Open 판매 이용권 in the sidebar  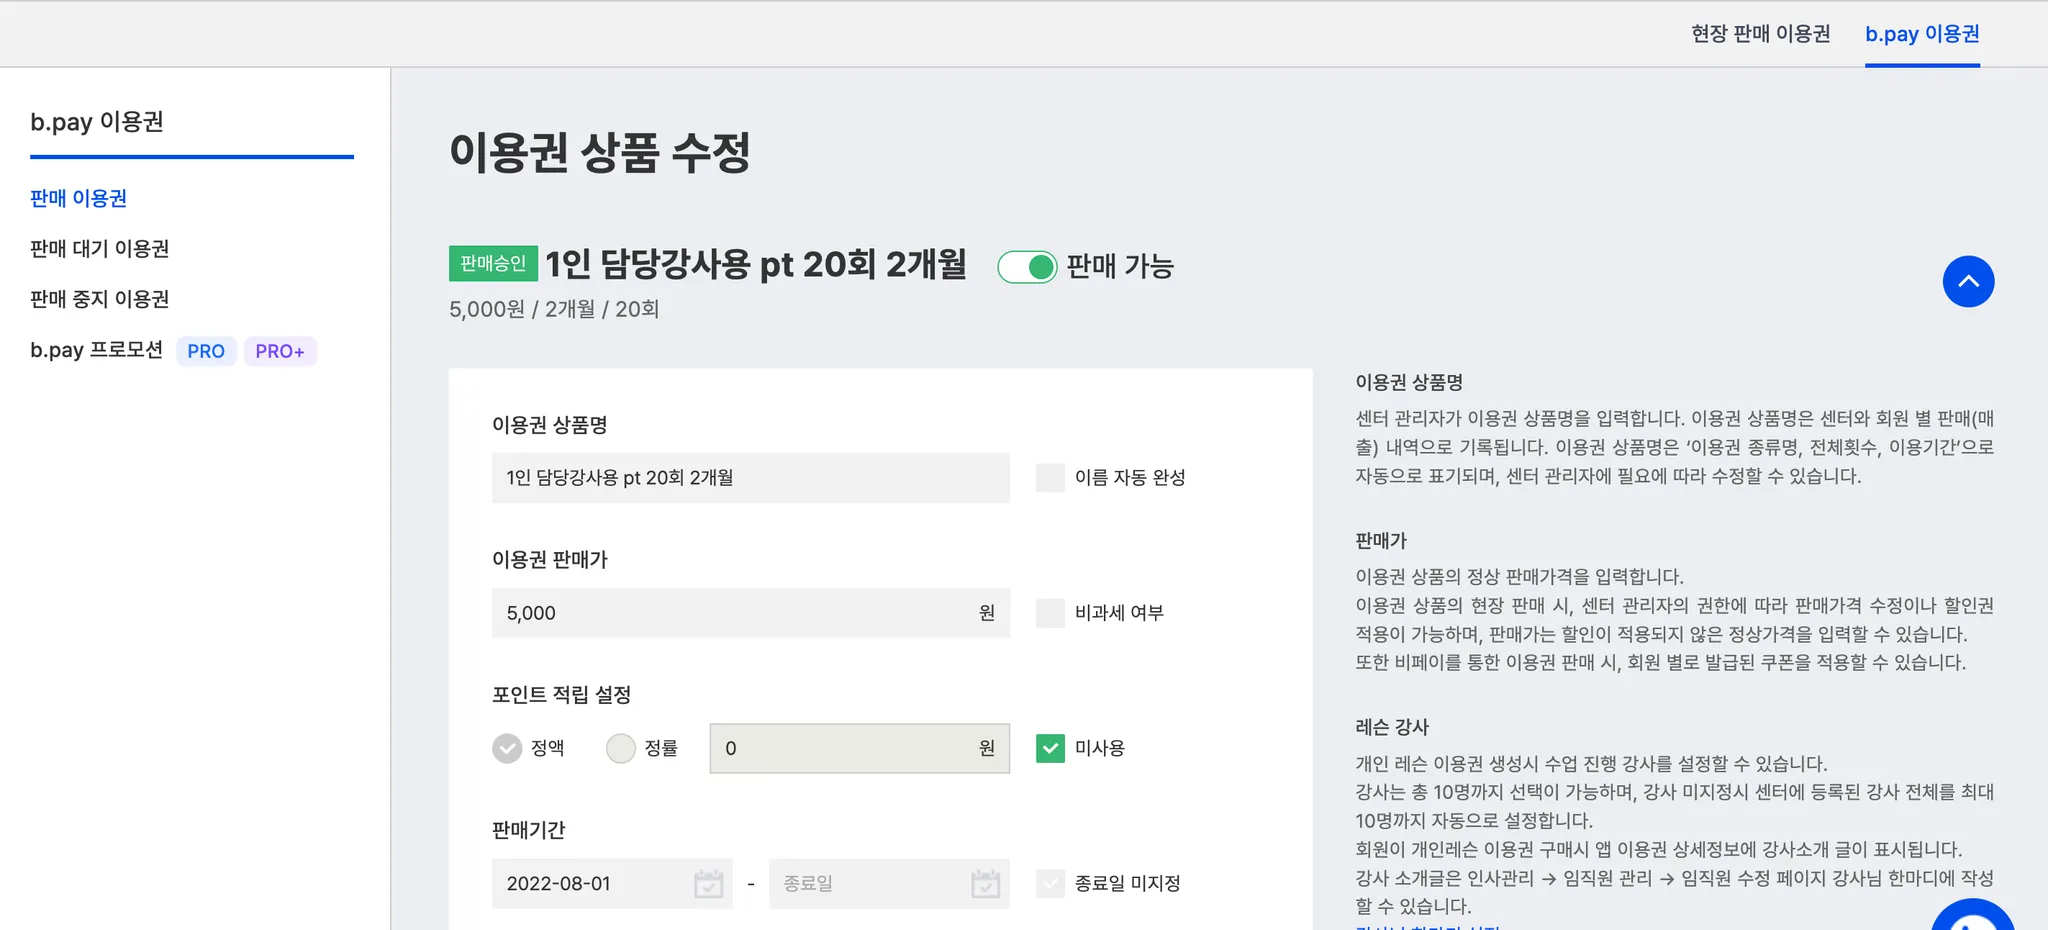[x=78, y=198]
